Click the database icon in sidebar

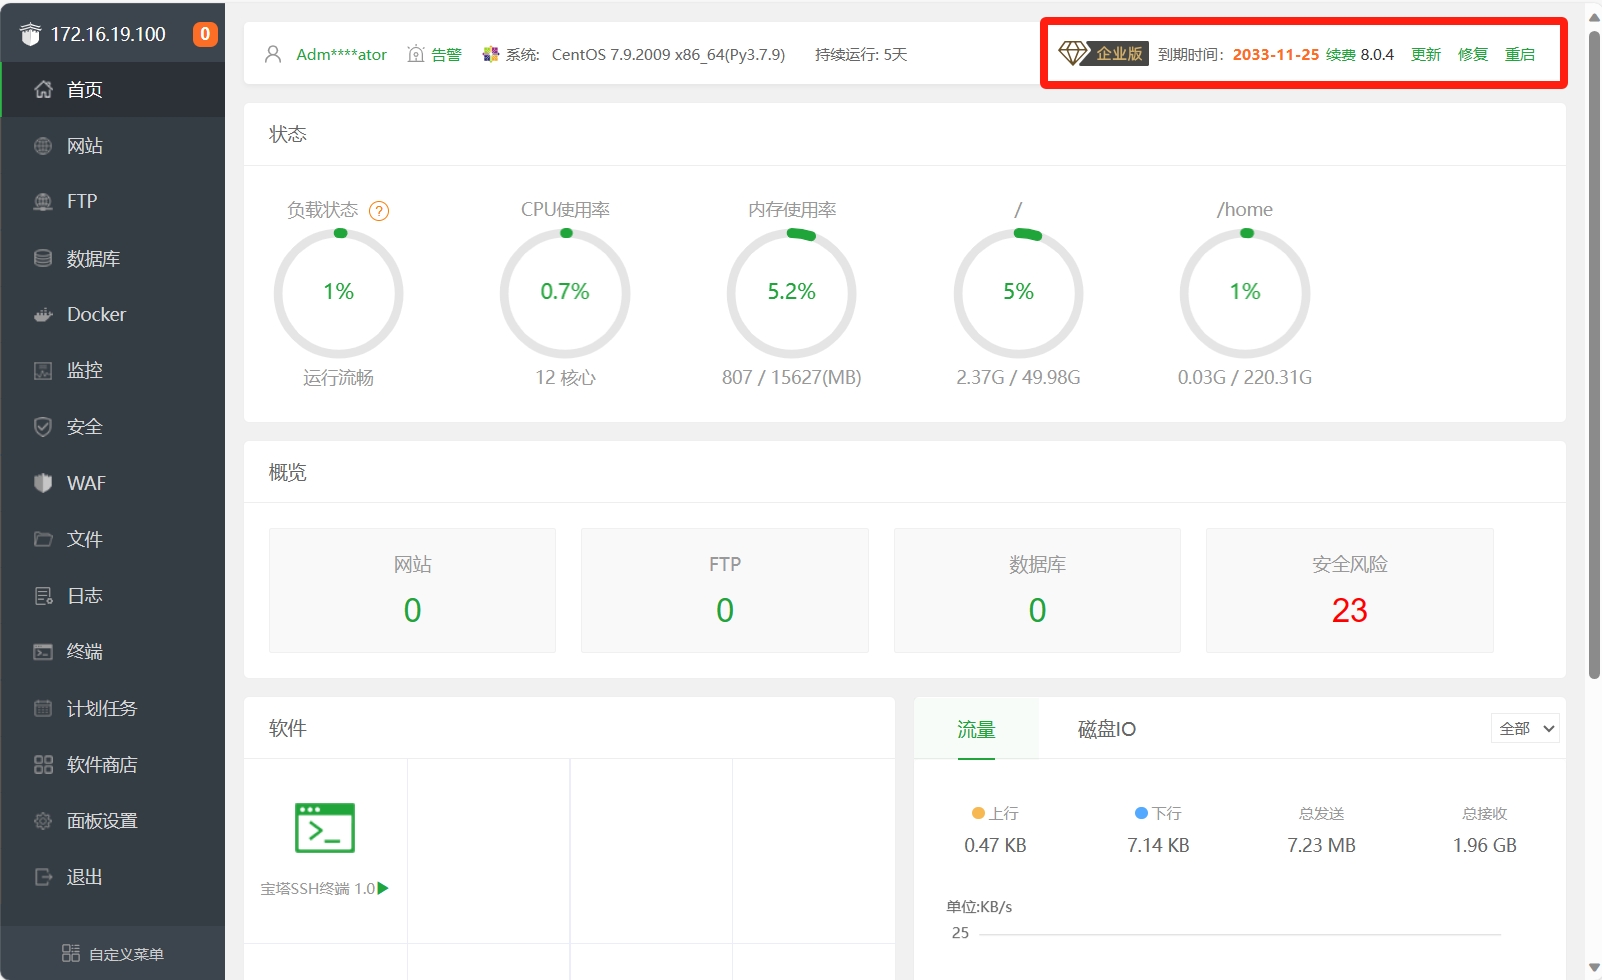pyautogui.click(x=43, y=259)
